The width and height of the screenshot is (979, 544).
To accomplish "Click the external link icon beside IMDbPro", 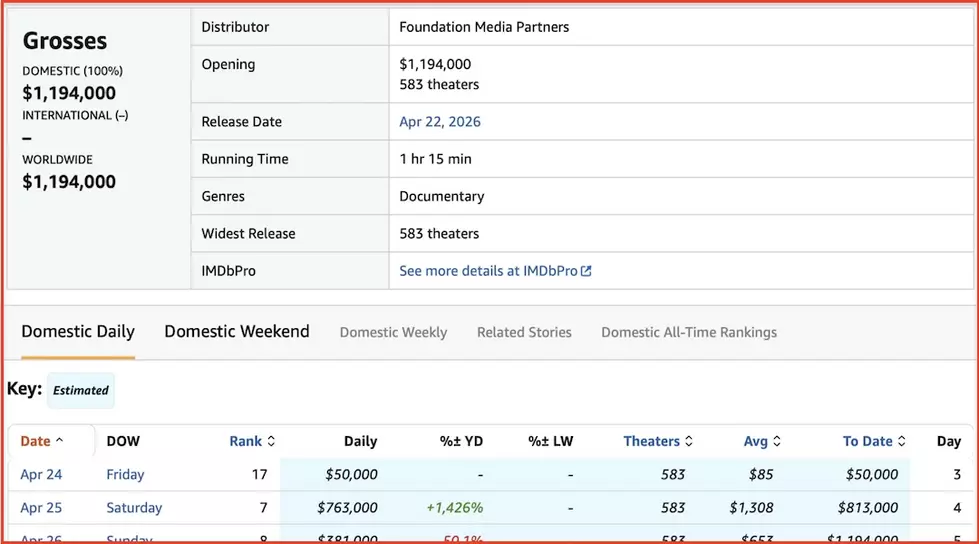I will [x=586, y=270].
